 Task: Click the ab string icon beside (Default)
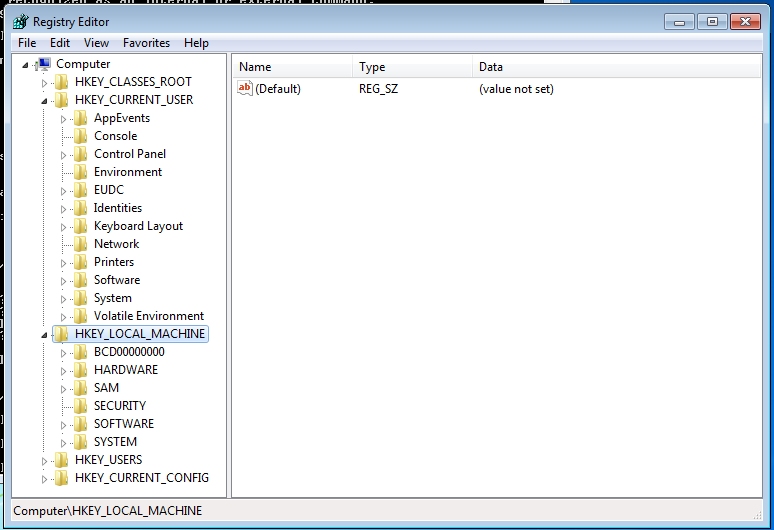[x=245, y=88]
